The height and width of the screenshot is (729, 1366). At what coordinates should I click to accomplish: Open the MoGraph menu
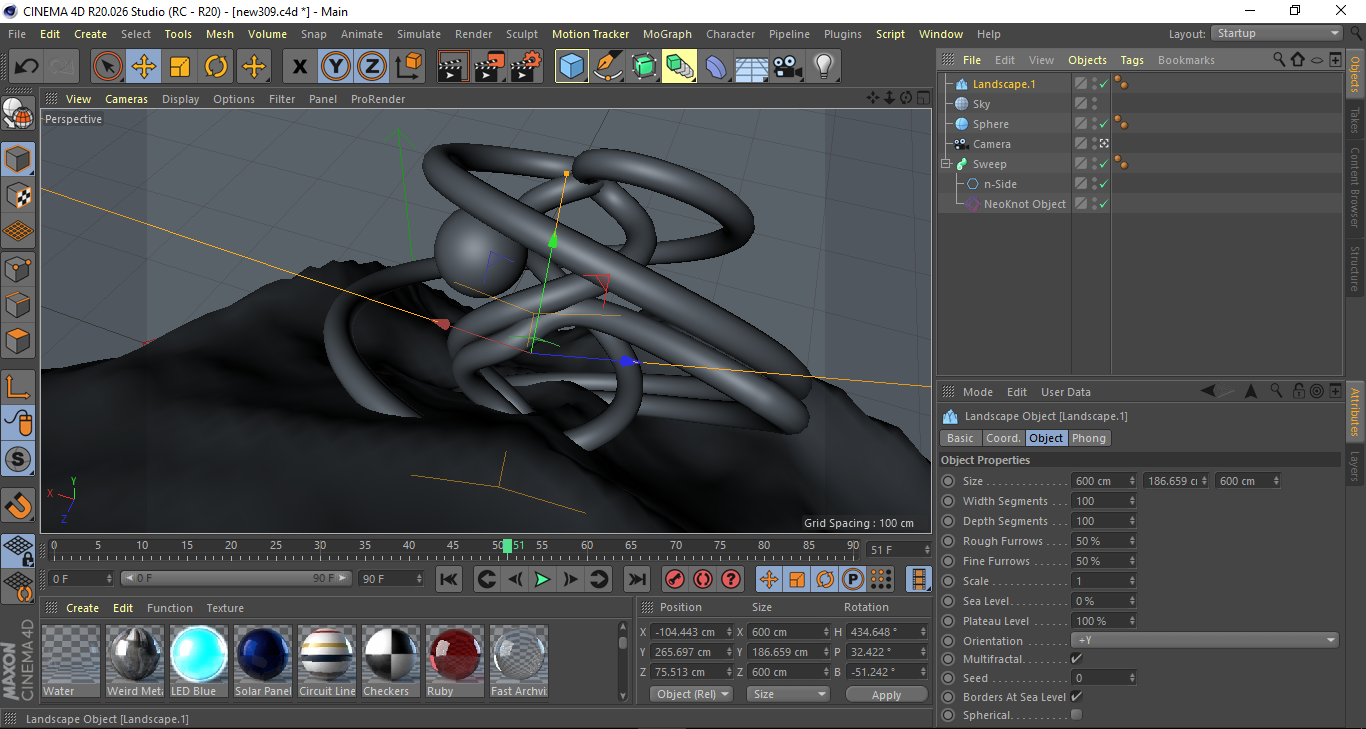click(667, 34)
